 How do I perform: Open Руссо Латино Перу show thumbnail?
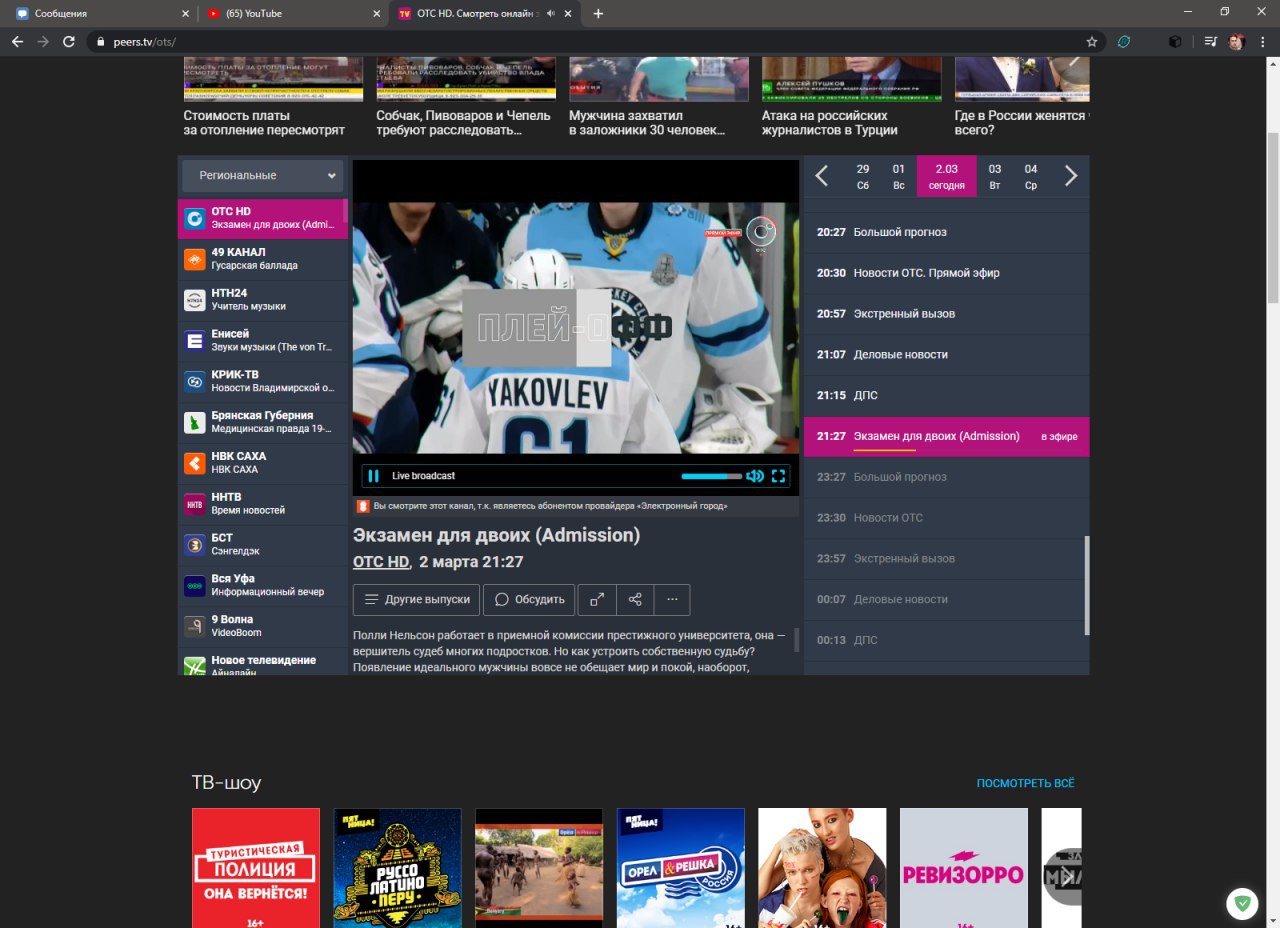398,868
